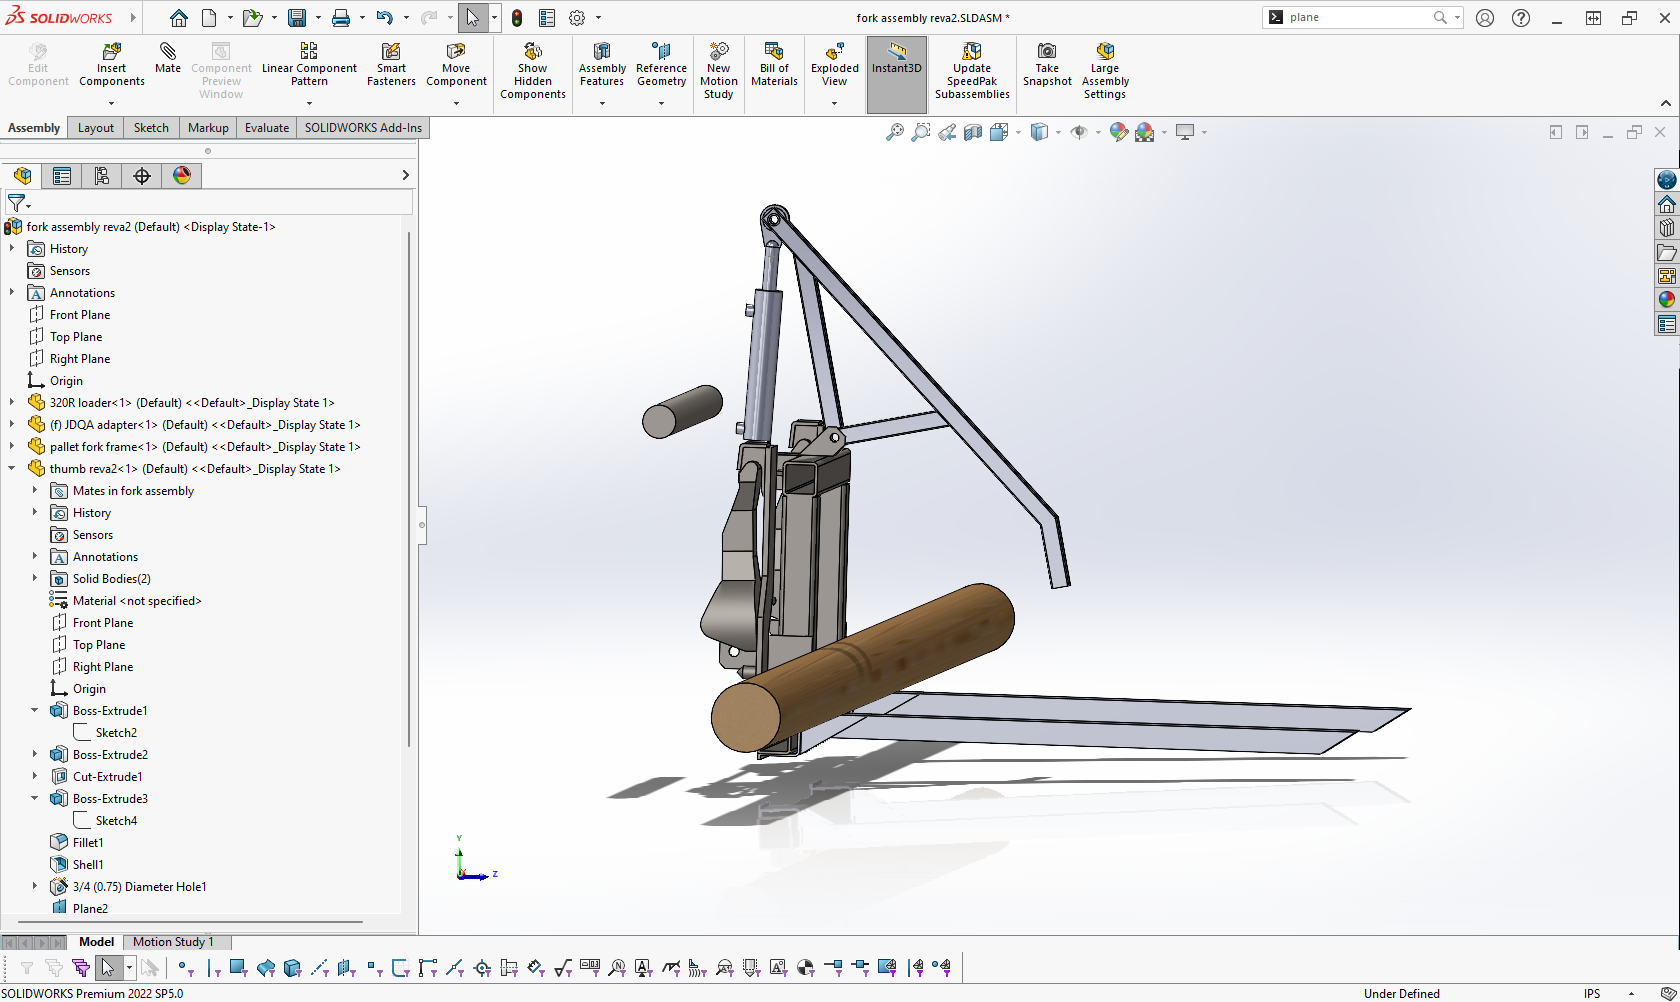
Task: Select Boss-Extrude2 in feature tree
Action: click(110, 755)
